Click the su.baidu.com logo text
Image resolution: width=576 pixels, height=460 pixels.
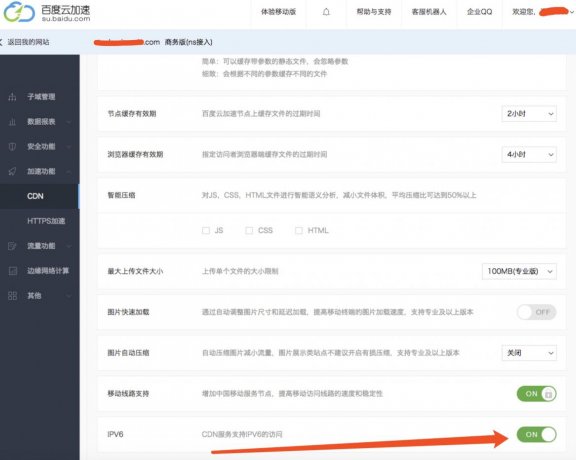point(66,19)
